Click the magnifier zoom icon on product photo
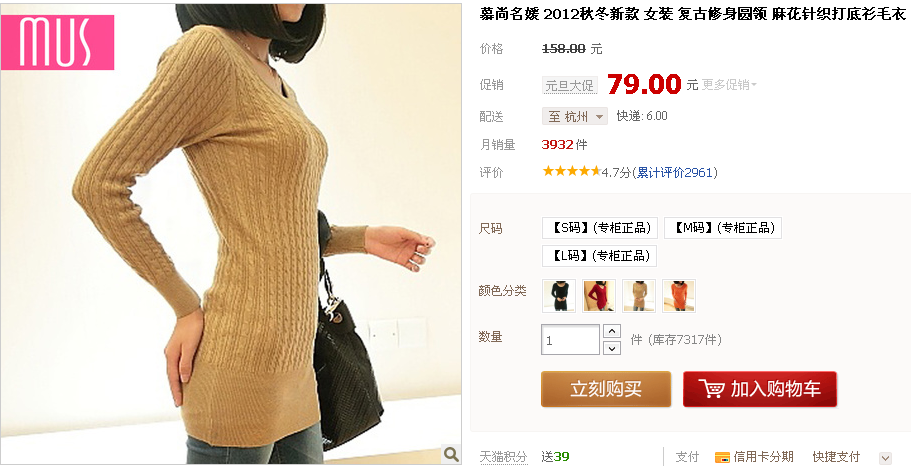Viewport: 911px width, 467px height. point(451,454)
